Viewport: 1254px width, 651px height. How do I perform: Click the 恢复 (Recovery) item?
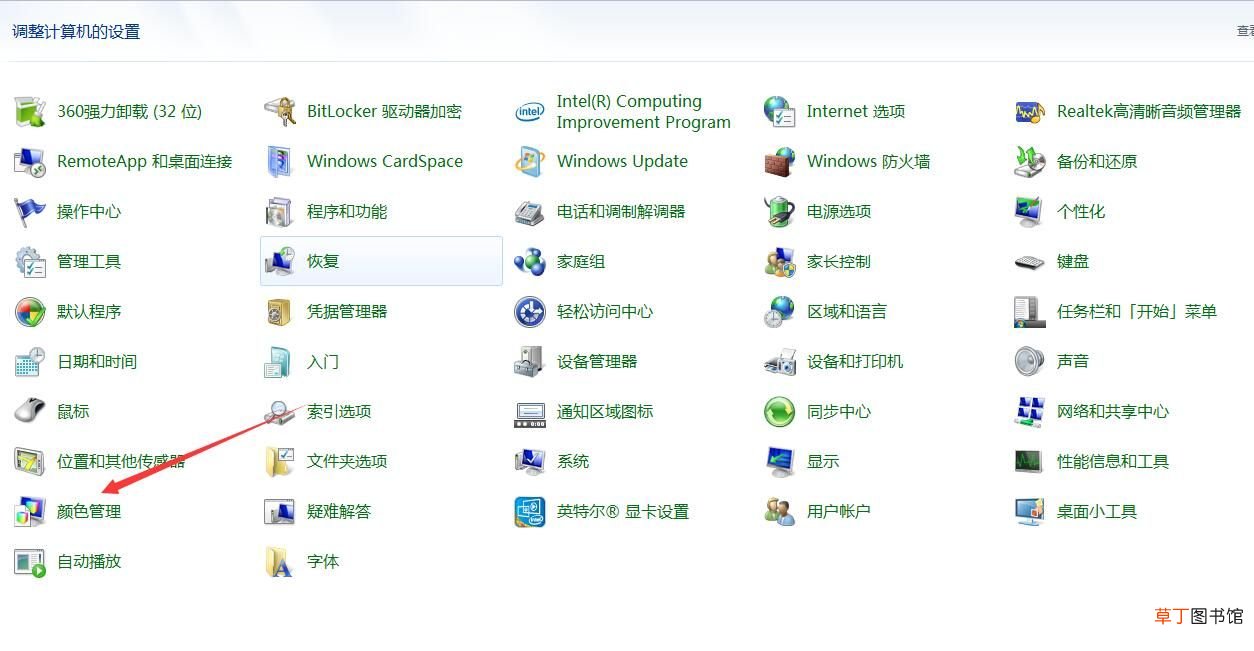[x=322, y=261]
